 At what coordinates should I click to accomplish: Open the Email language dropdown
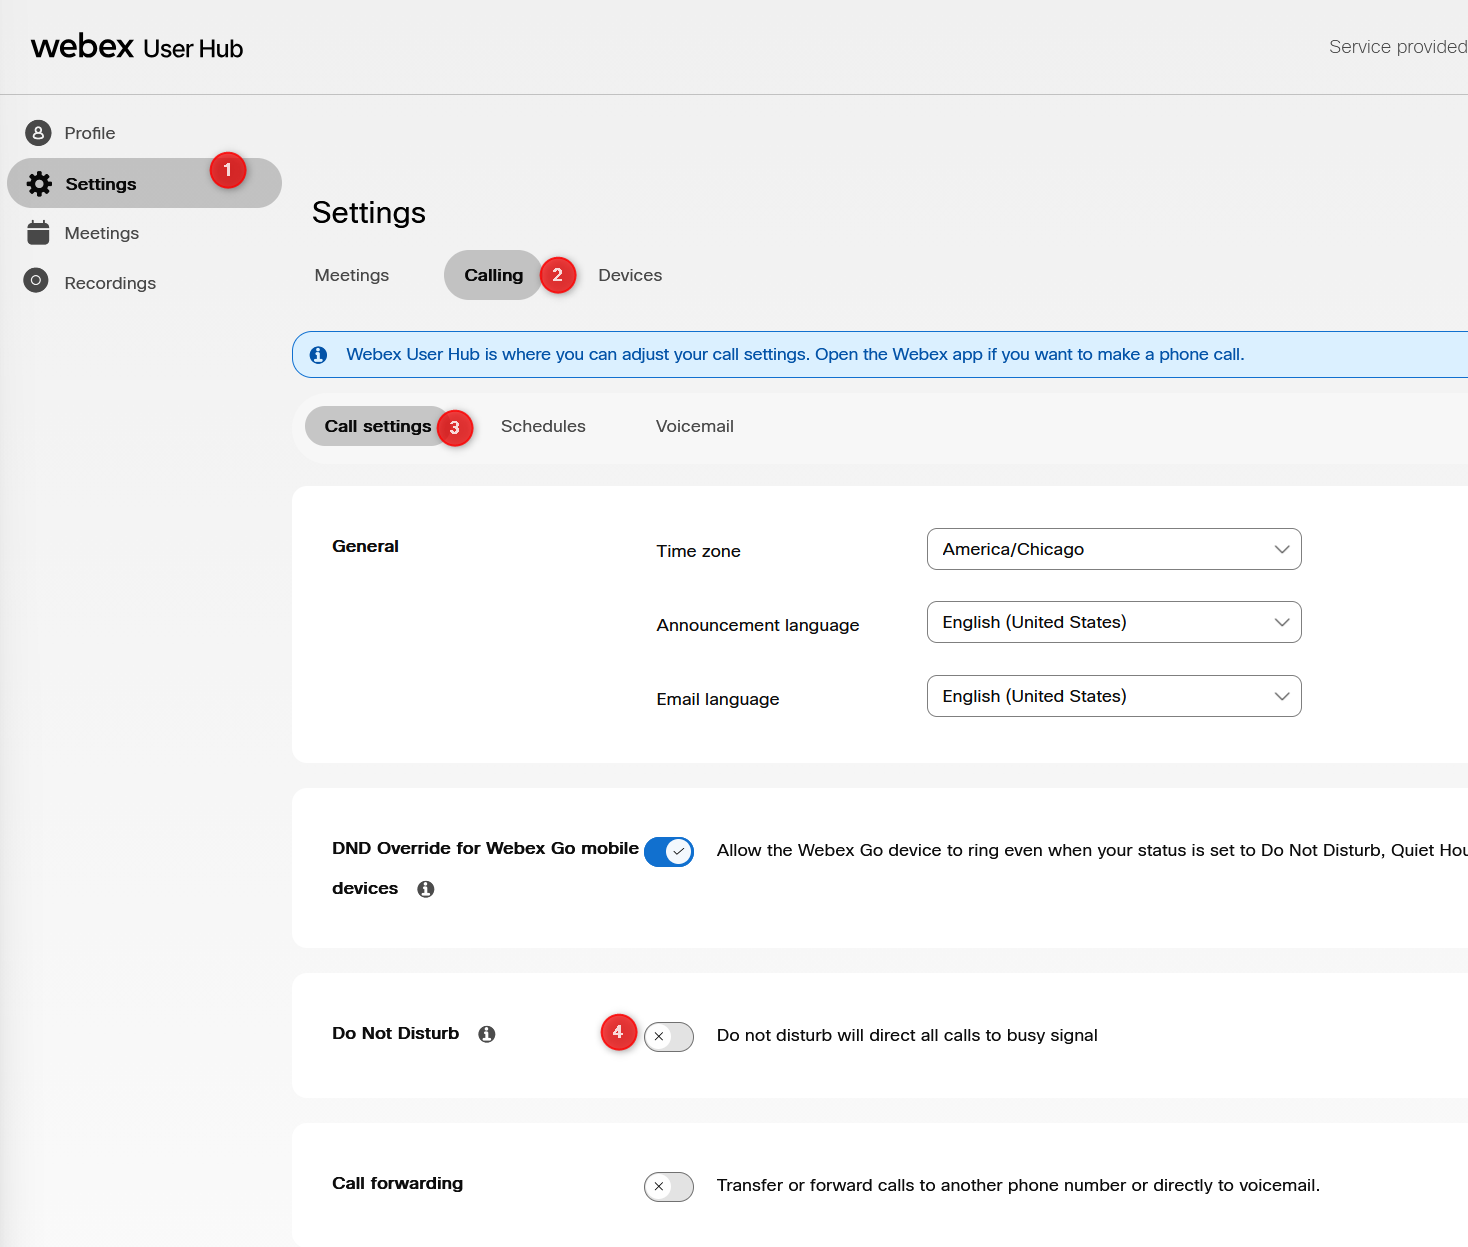1113,696
